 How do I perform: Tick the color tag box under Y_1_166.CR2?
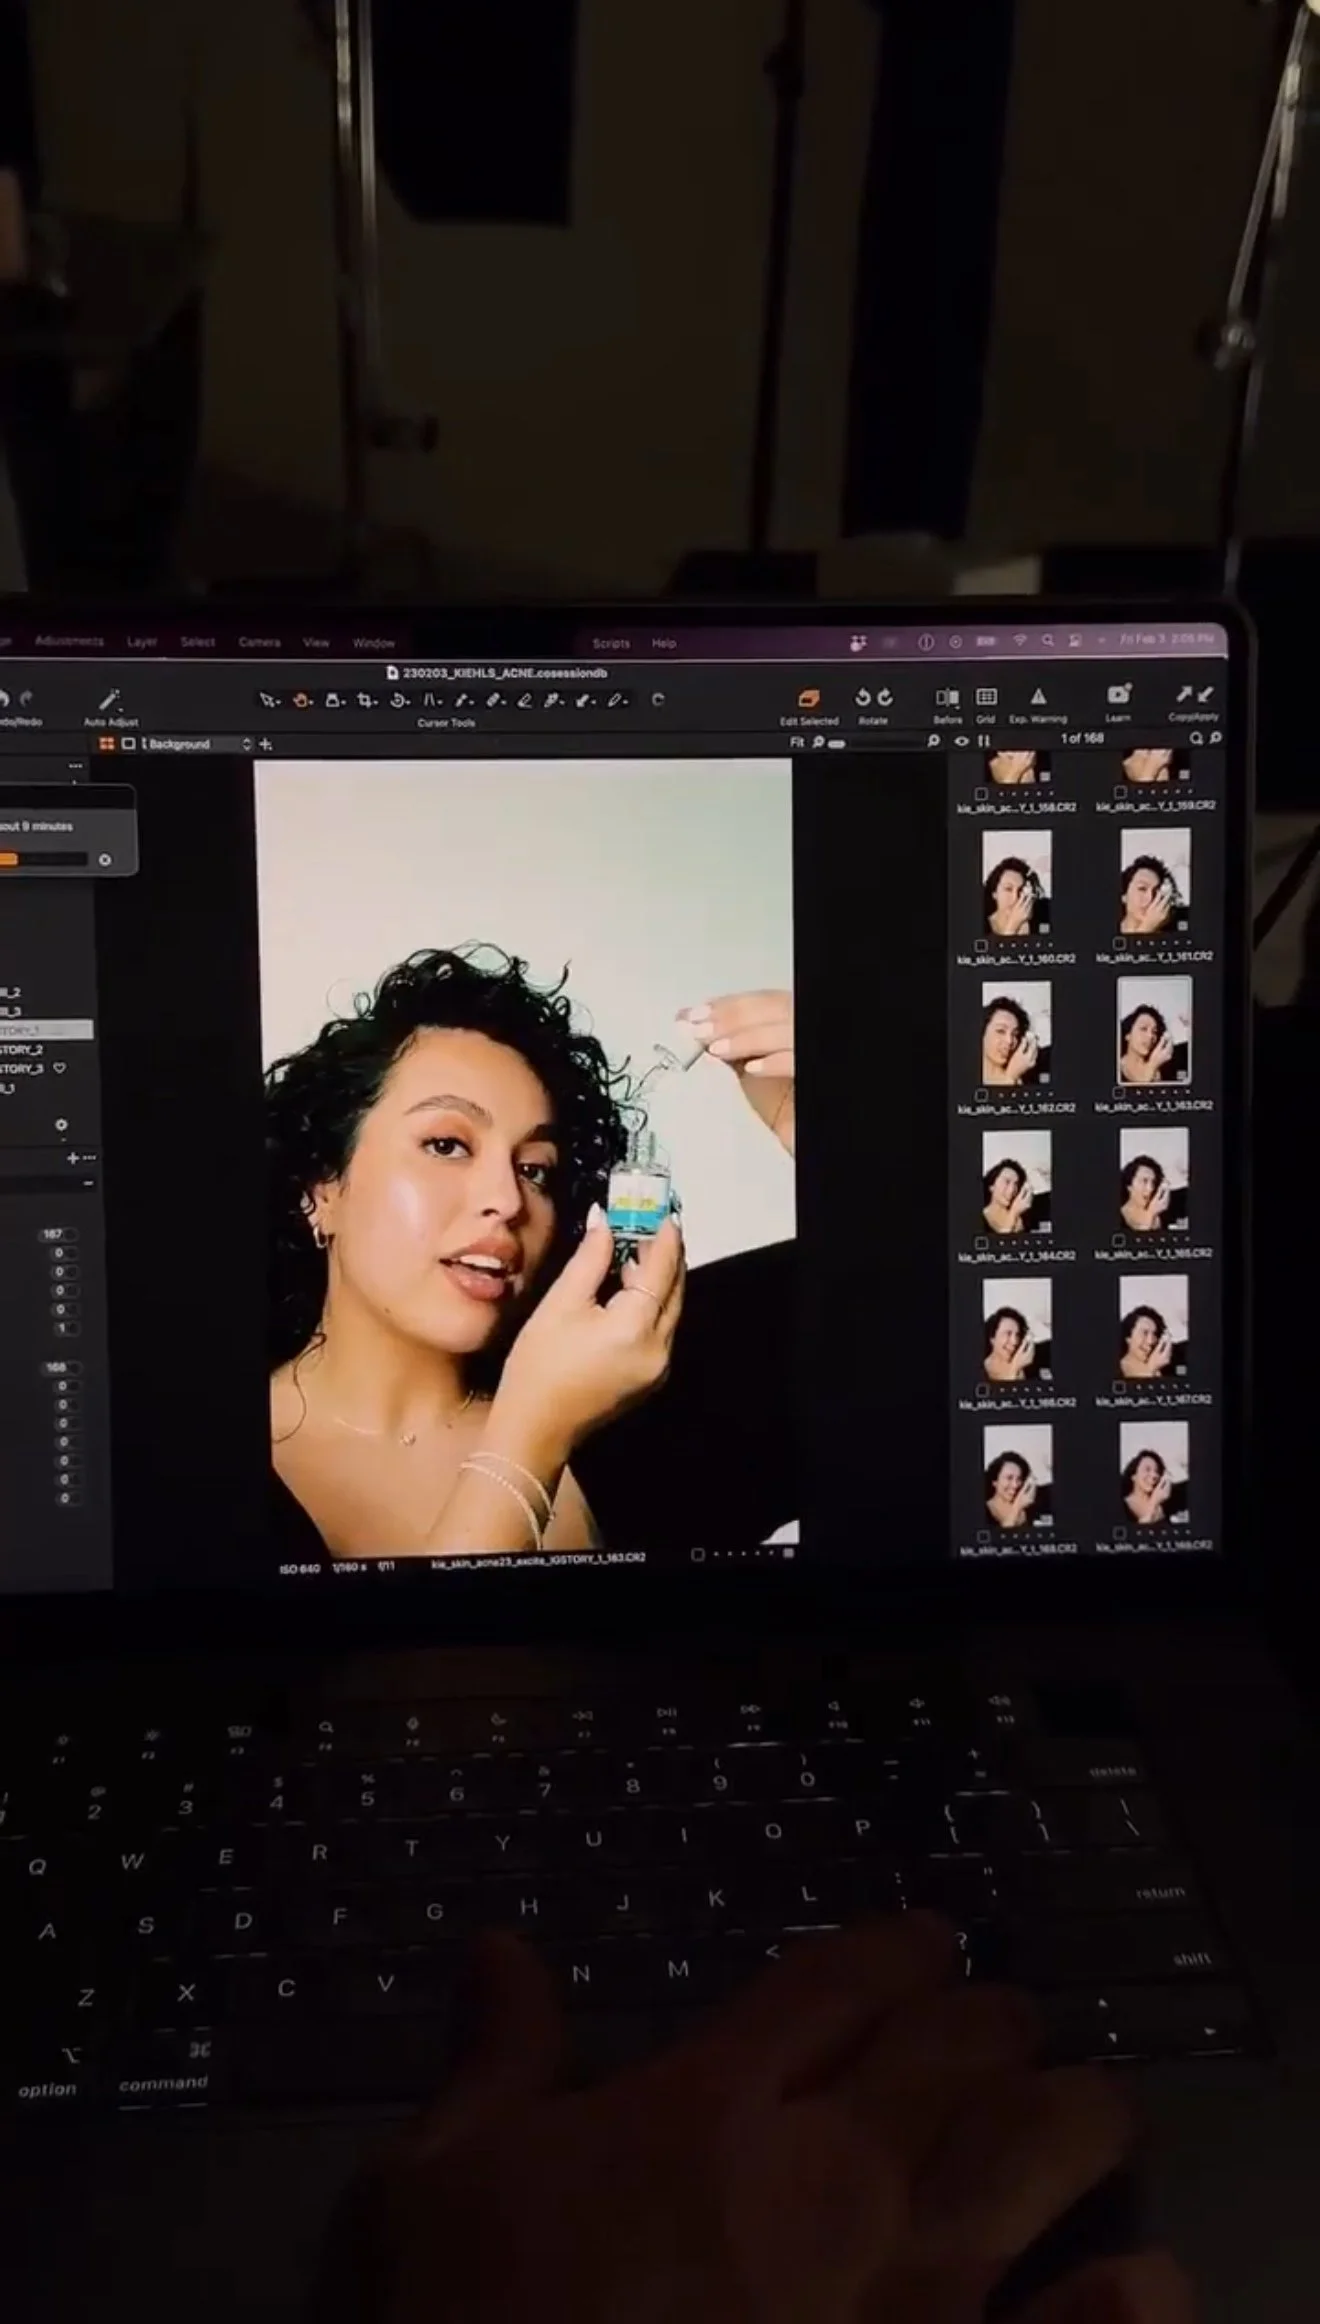(x=981, y=1390)
